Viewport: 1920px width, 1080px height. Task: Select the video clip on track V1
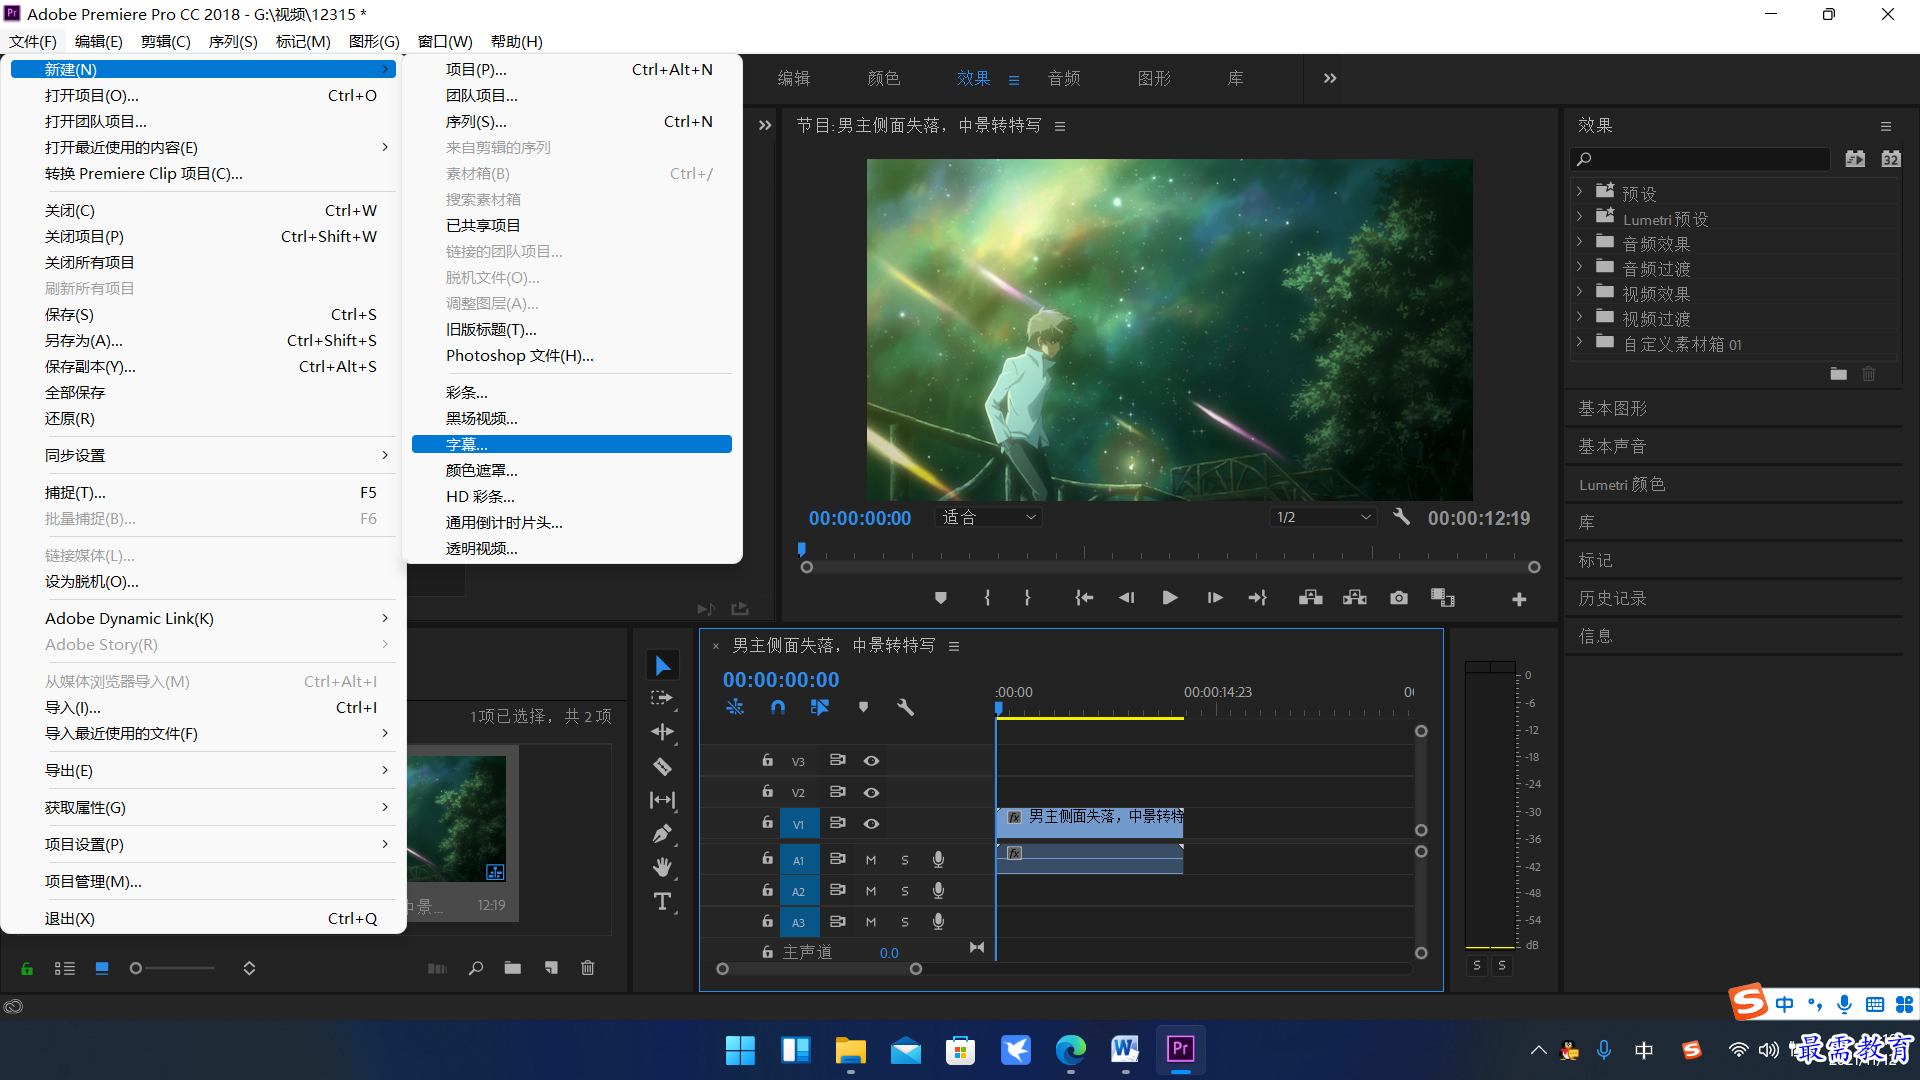pyautogui.click(x=1090, y=822)
